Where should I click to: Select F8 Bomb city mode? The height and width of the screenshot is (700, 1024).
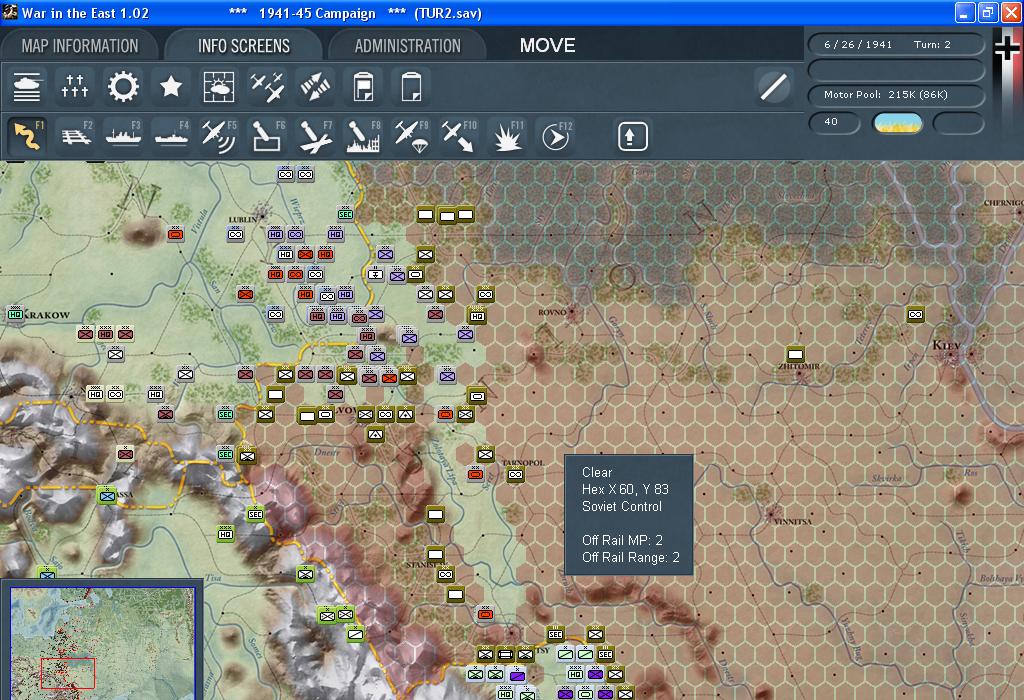click(363, 136)
